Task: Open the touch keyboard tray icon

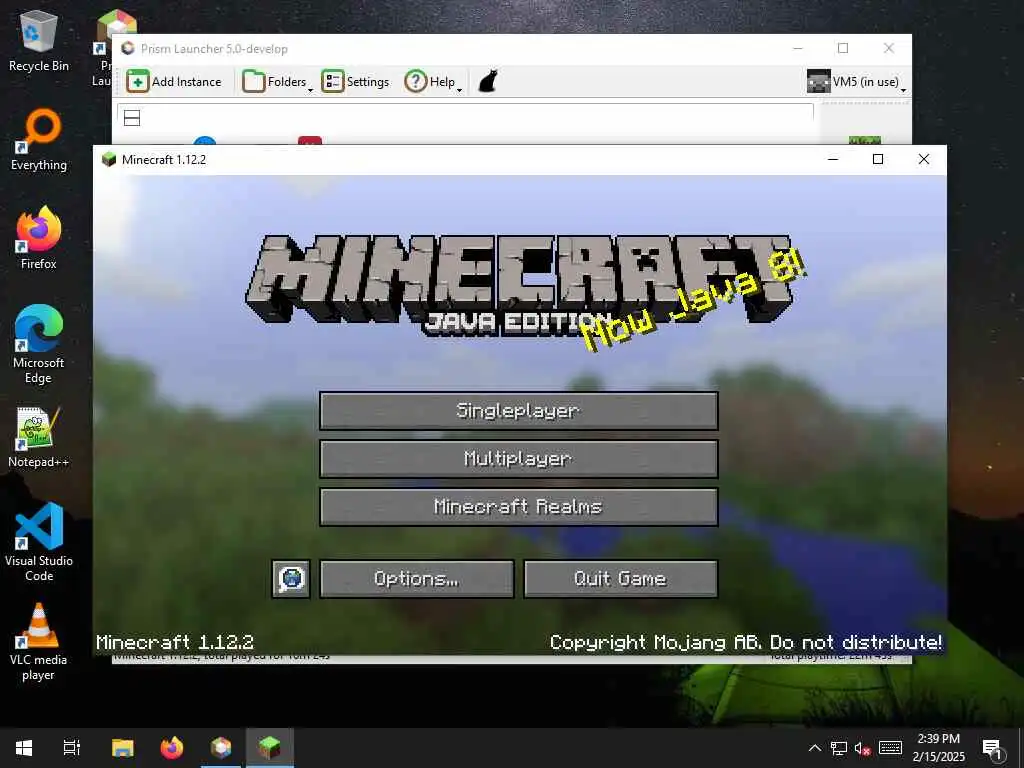Action: pyautogui.click(x=890, y=748)
